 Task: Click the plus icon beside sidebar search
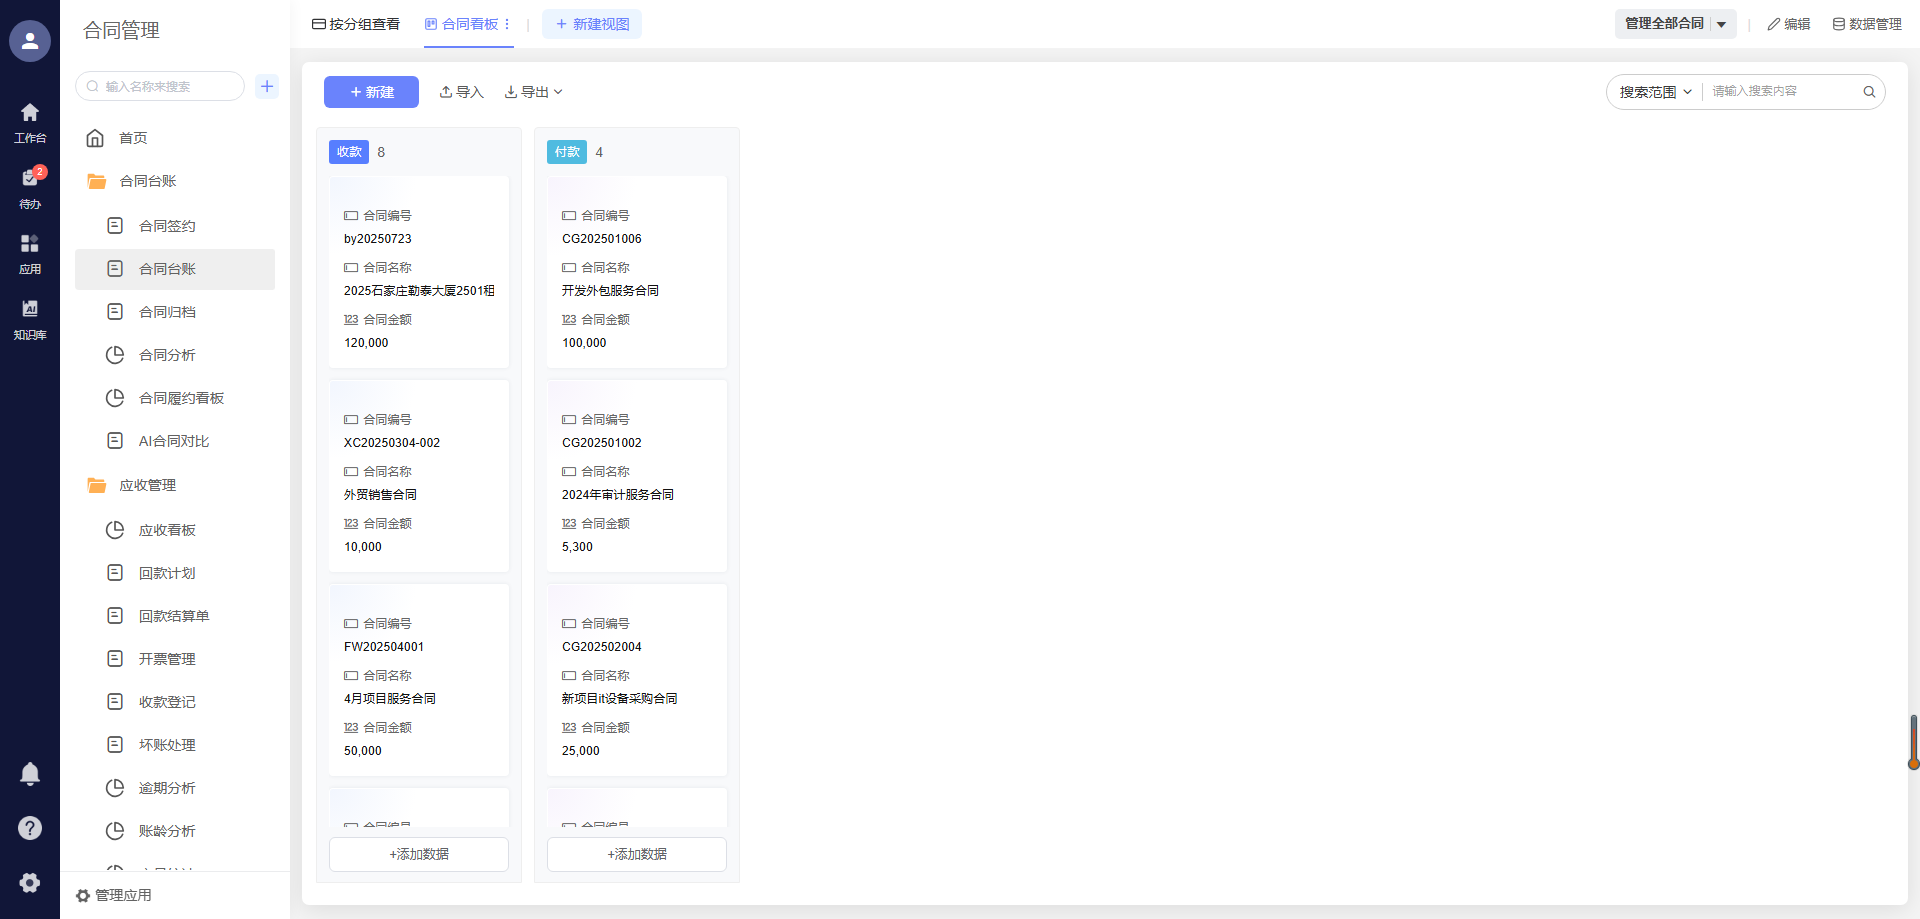267,86
